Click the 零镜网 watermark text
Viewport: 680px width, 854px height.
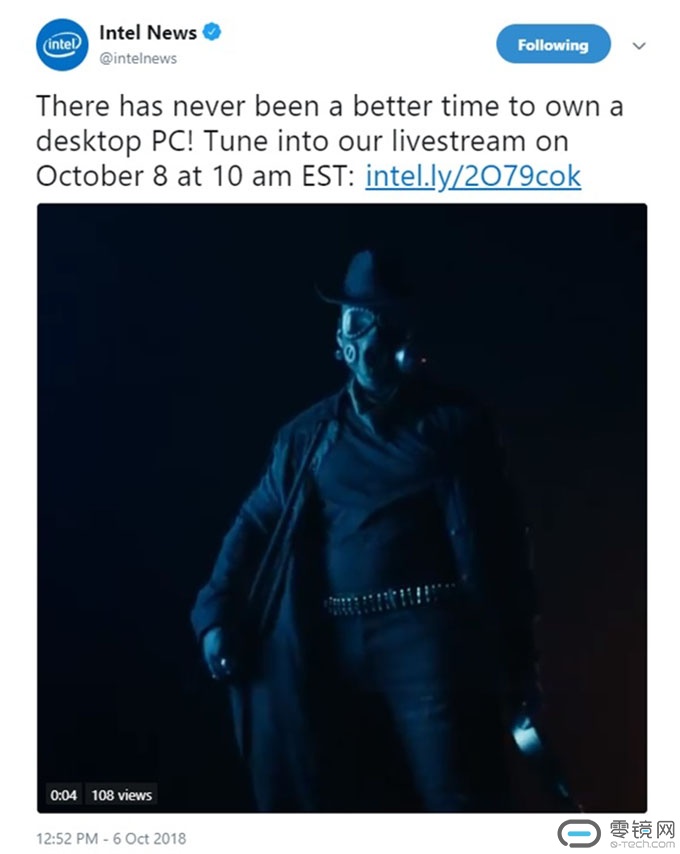point(641,829)
